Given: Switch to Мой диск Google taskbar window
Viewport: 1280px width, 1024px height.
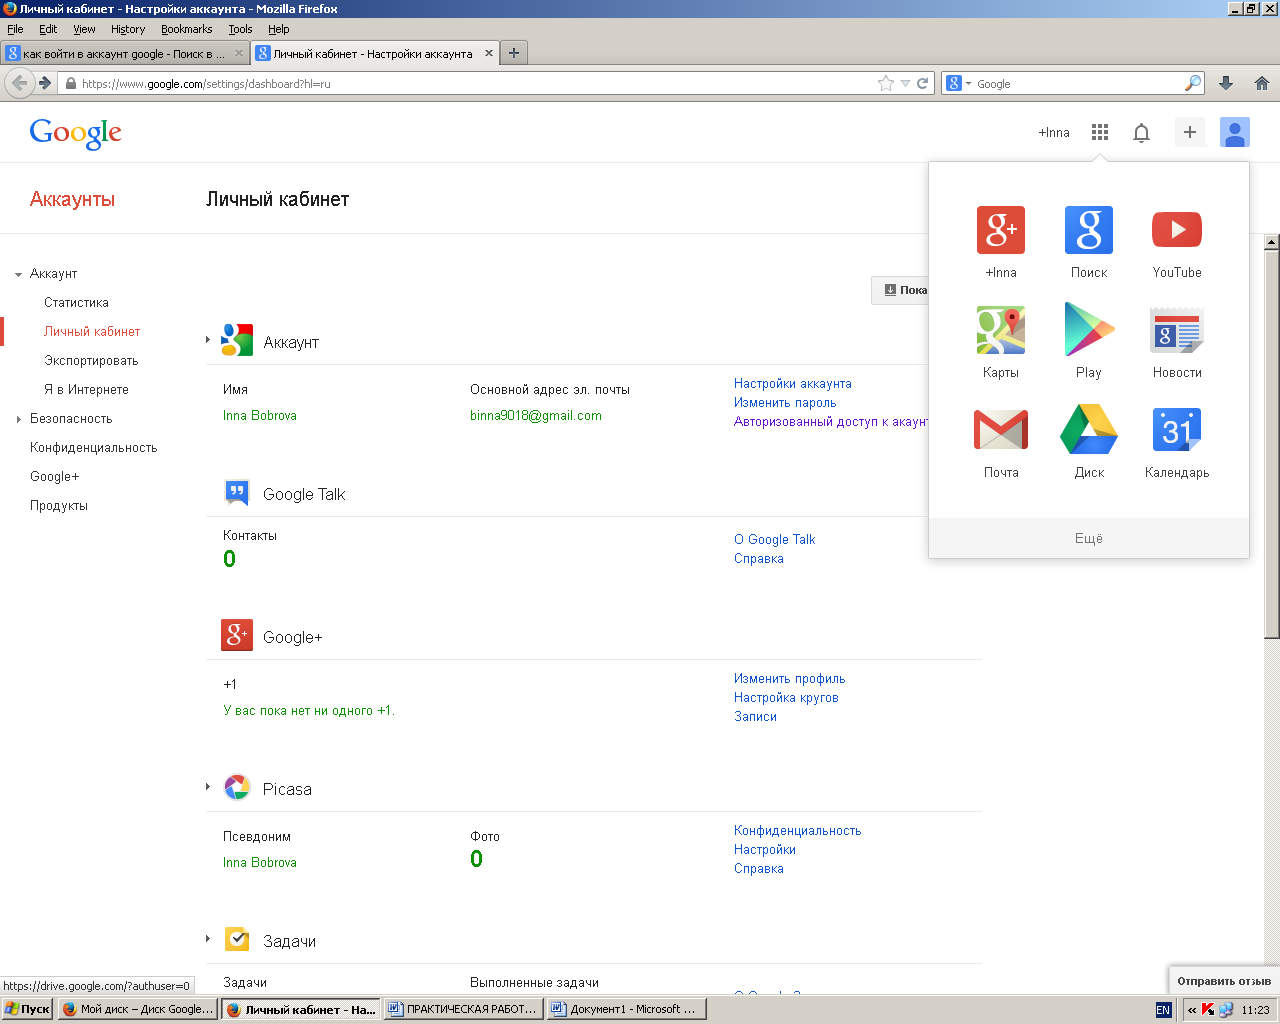Looking at the screenshot, I should [x=137, y=1010].
